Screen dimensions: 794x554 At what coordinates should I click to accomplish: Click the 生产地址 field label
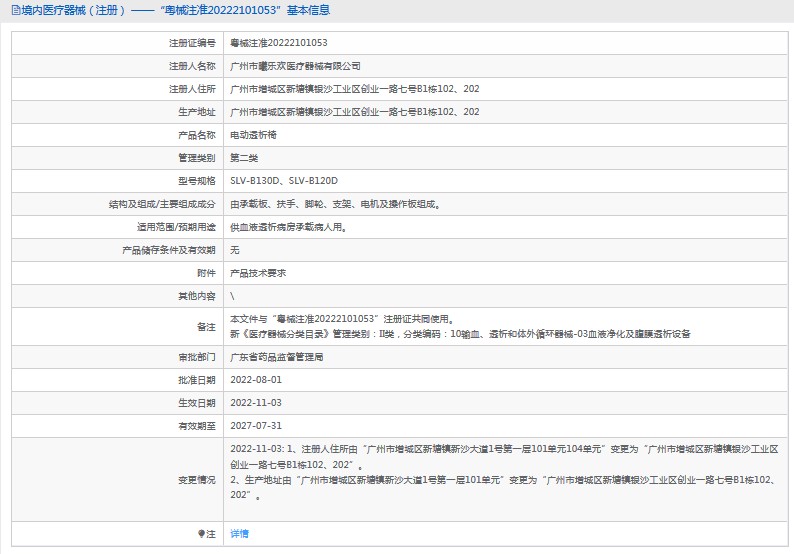(x=197, y=112)
